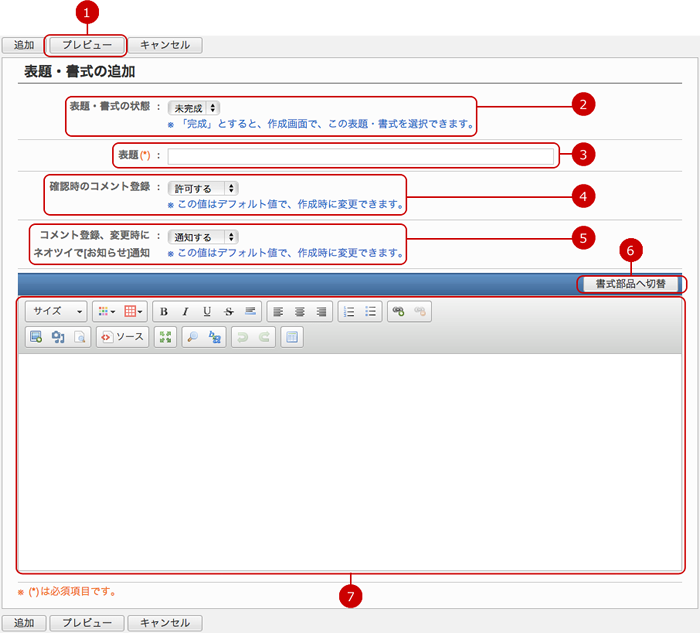The width and height of the screenshot is (700, 633).
Task: Click the top 追加 button
Action: pos(24,45)
